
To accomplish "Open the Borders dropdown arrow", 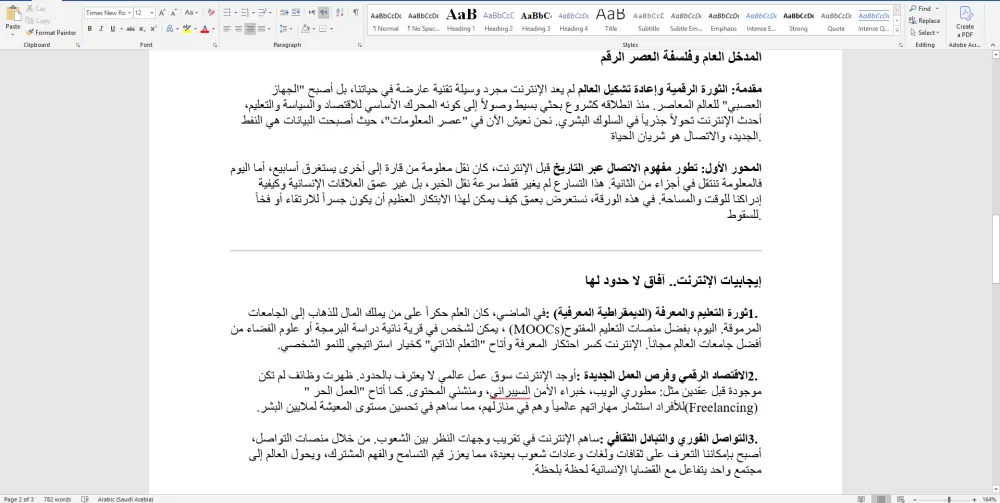I will 331,29.
